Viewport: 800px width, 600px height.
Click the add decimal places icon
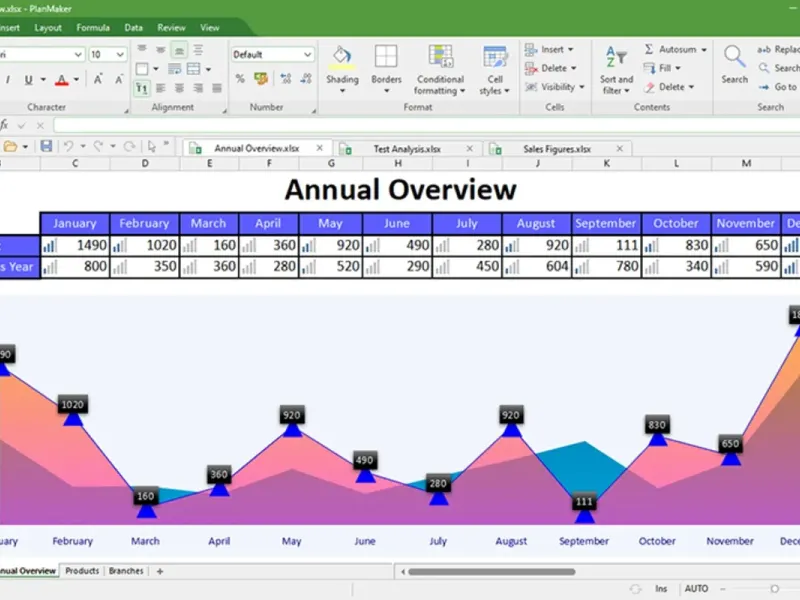click(285, 79)
